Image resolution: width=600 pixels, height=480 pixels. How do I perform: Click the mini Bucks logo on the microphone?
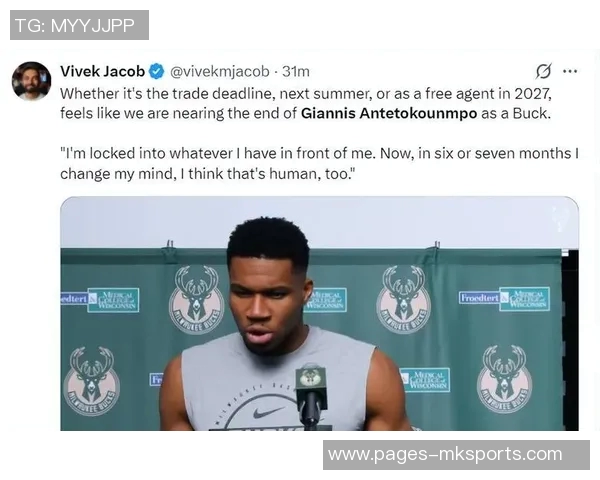[x=311, y=378]
